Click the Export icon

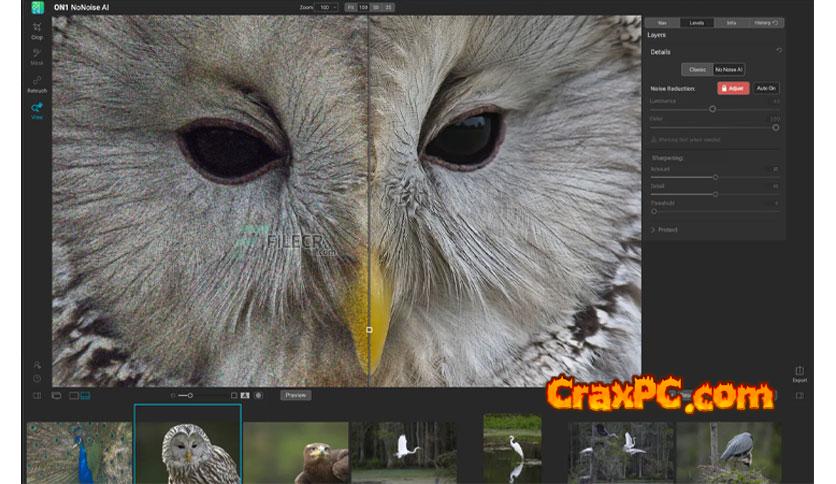pos(799,373)
